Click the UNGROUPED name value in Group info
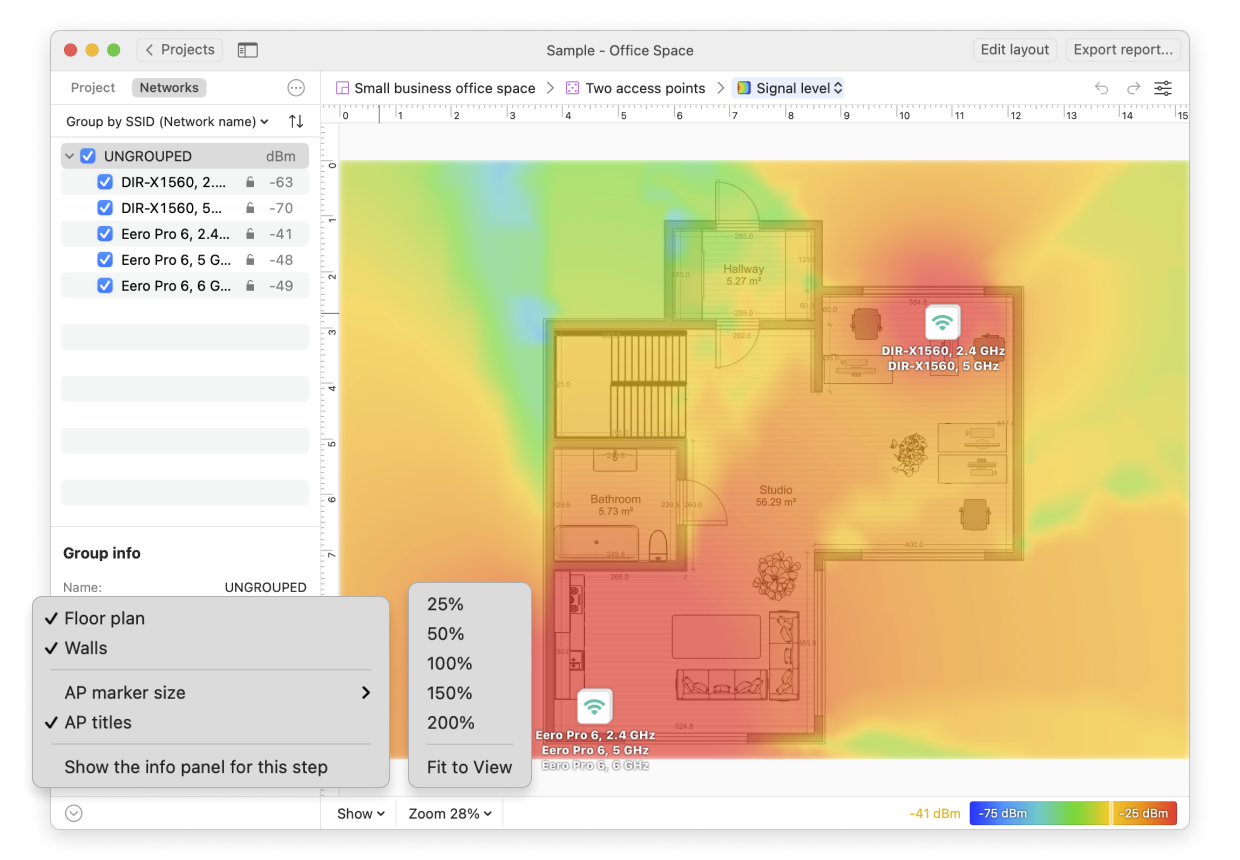 [x=265, y=587]
